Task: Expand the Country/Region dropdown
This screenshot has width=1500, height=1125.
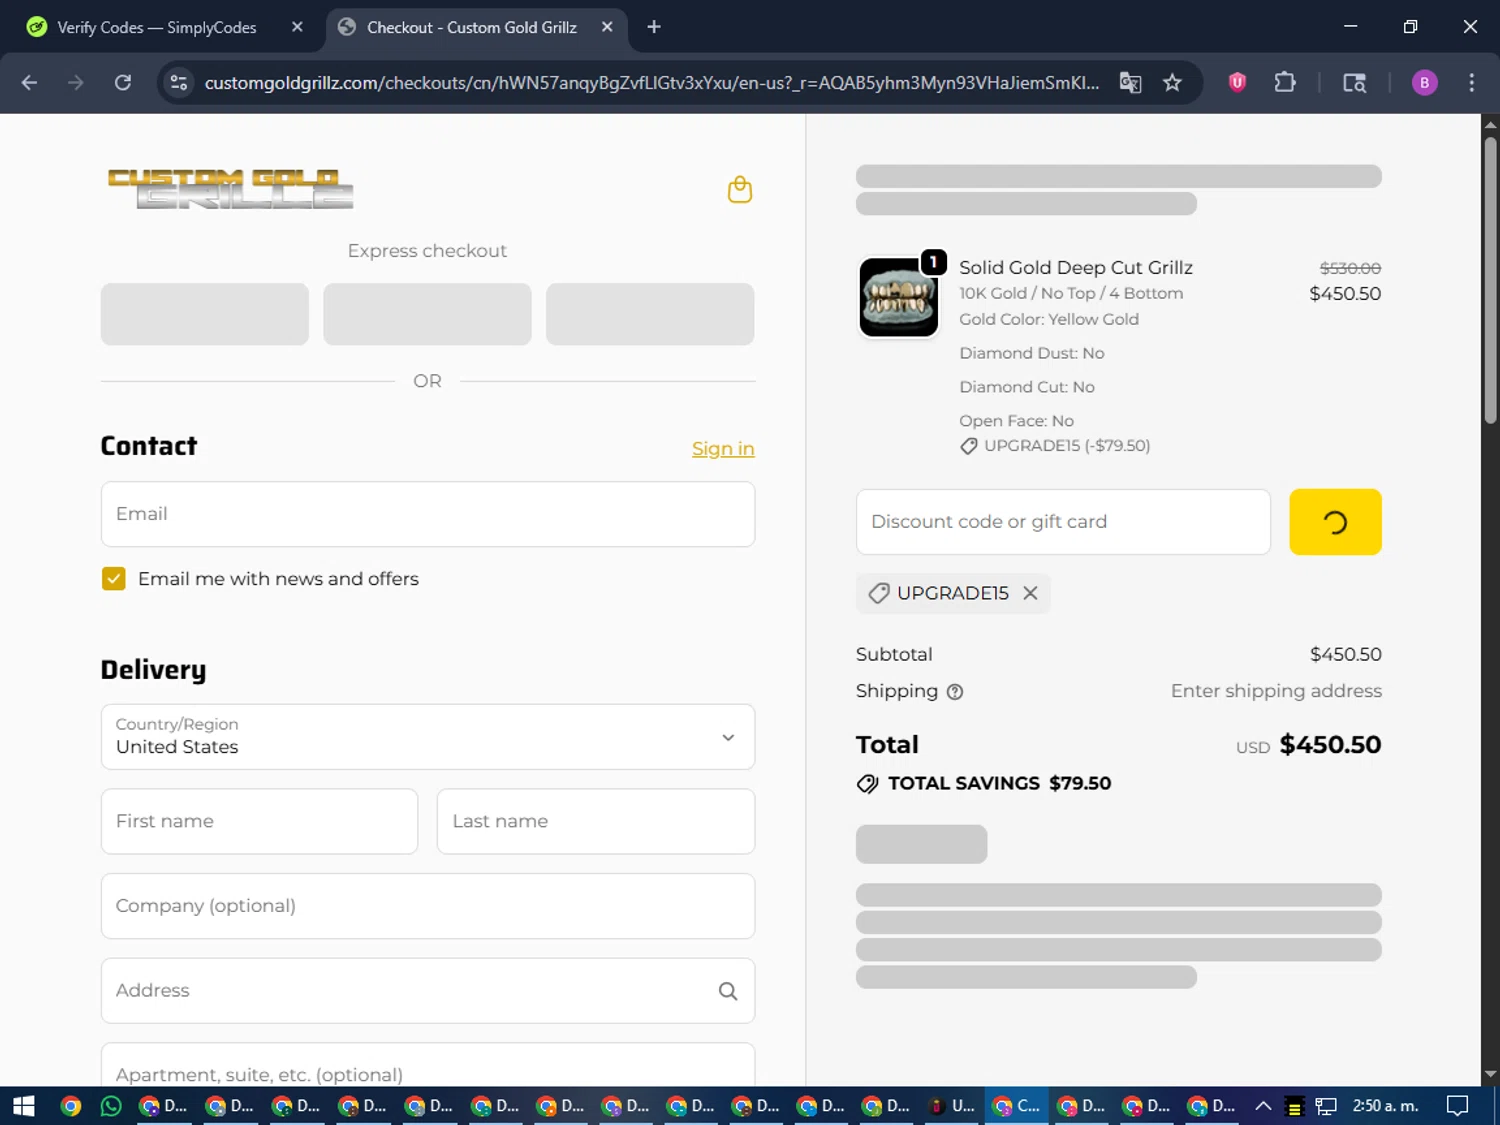Action: point(428,737)
